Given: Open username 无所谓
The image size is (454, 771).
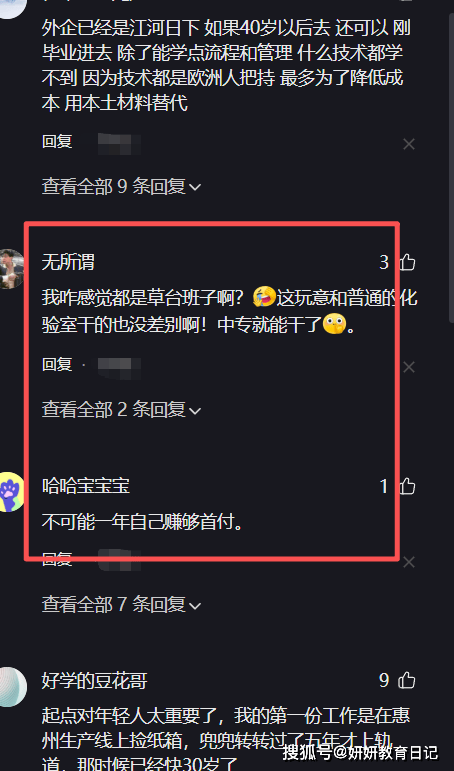Looking at the screenshot, I should [68, 263].
